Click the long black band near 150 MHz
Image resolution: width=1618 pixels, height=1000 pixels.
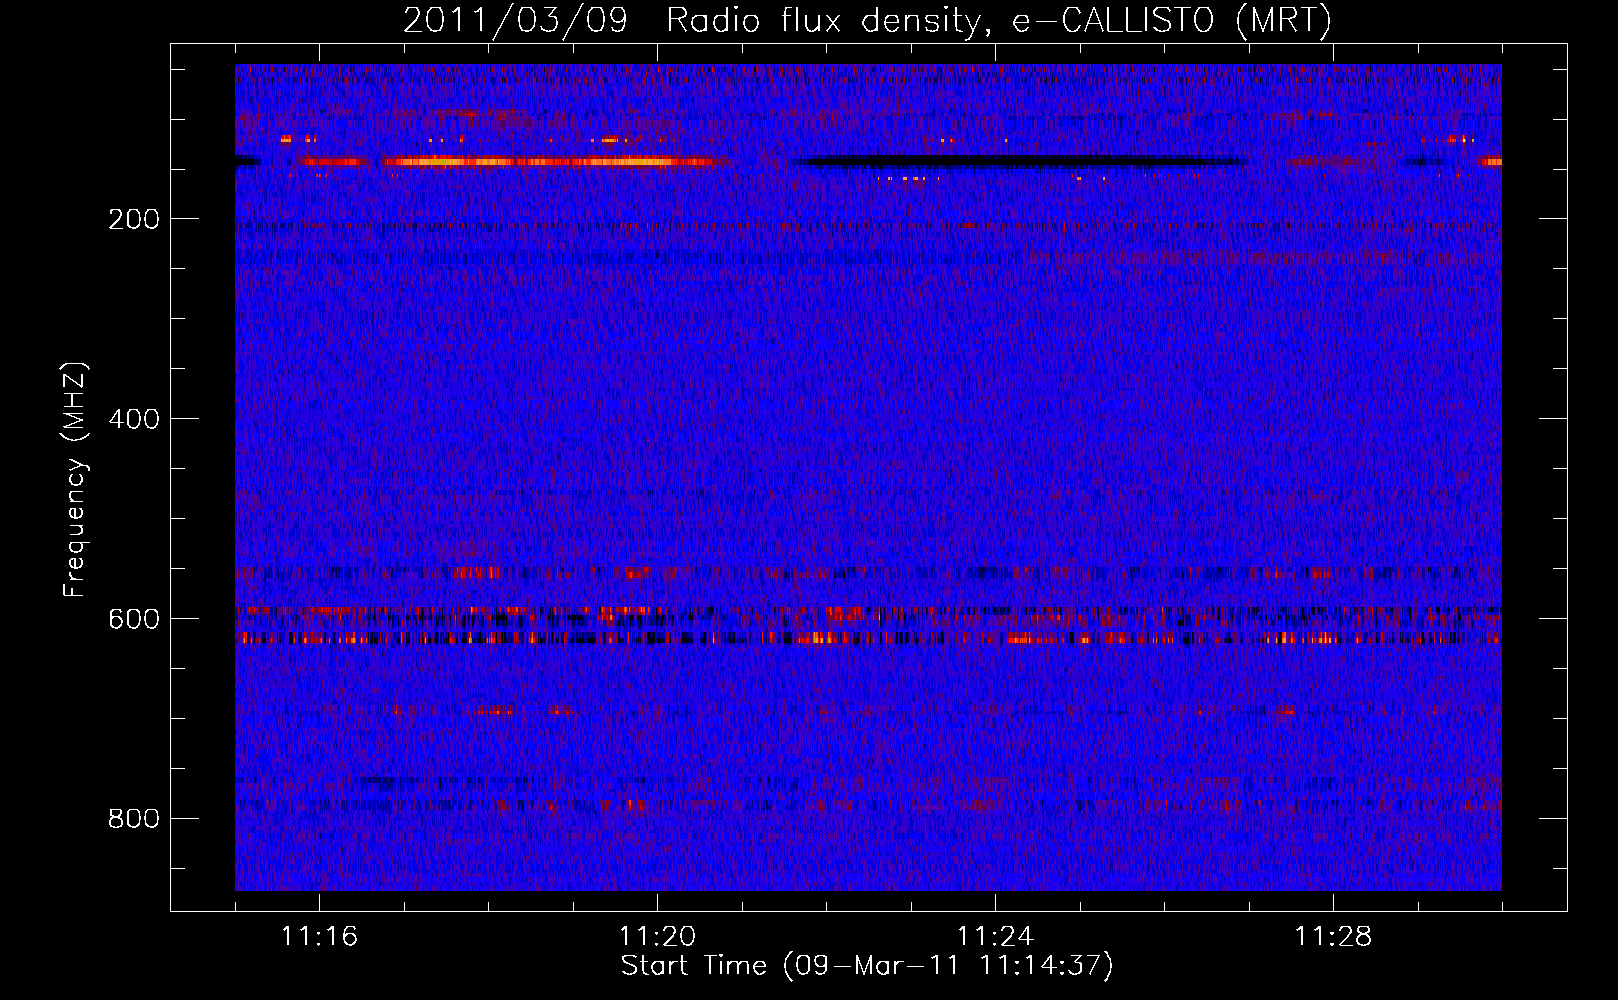click(1020, 161)
